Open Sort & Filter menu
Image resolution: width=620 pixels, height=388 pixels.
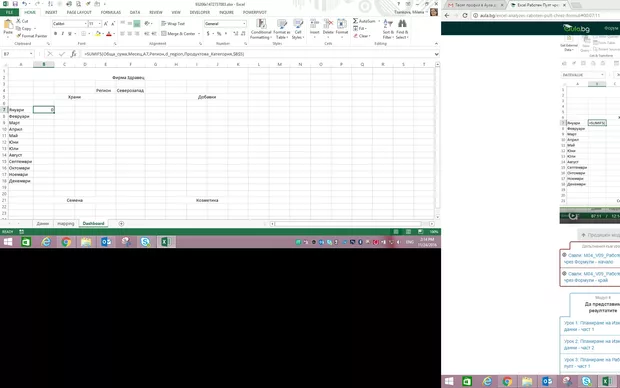[x=388, y=29]
